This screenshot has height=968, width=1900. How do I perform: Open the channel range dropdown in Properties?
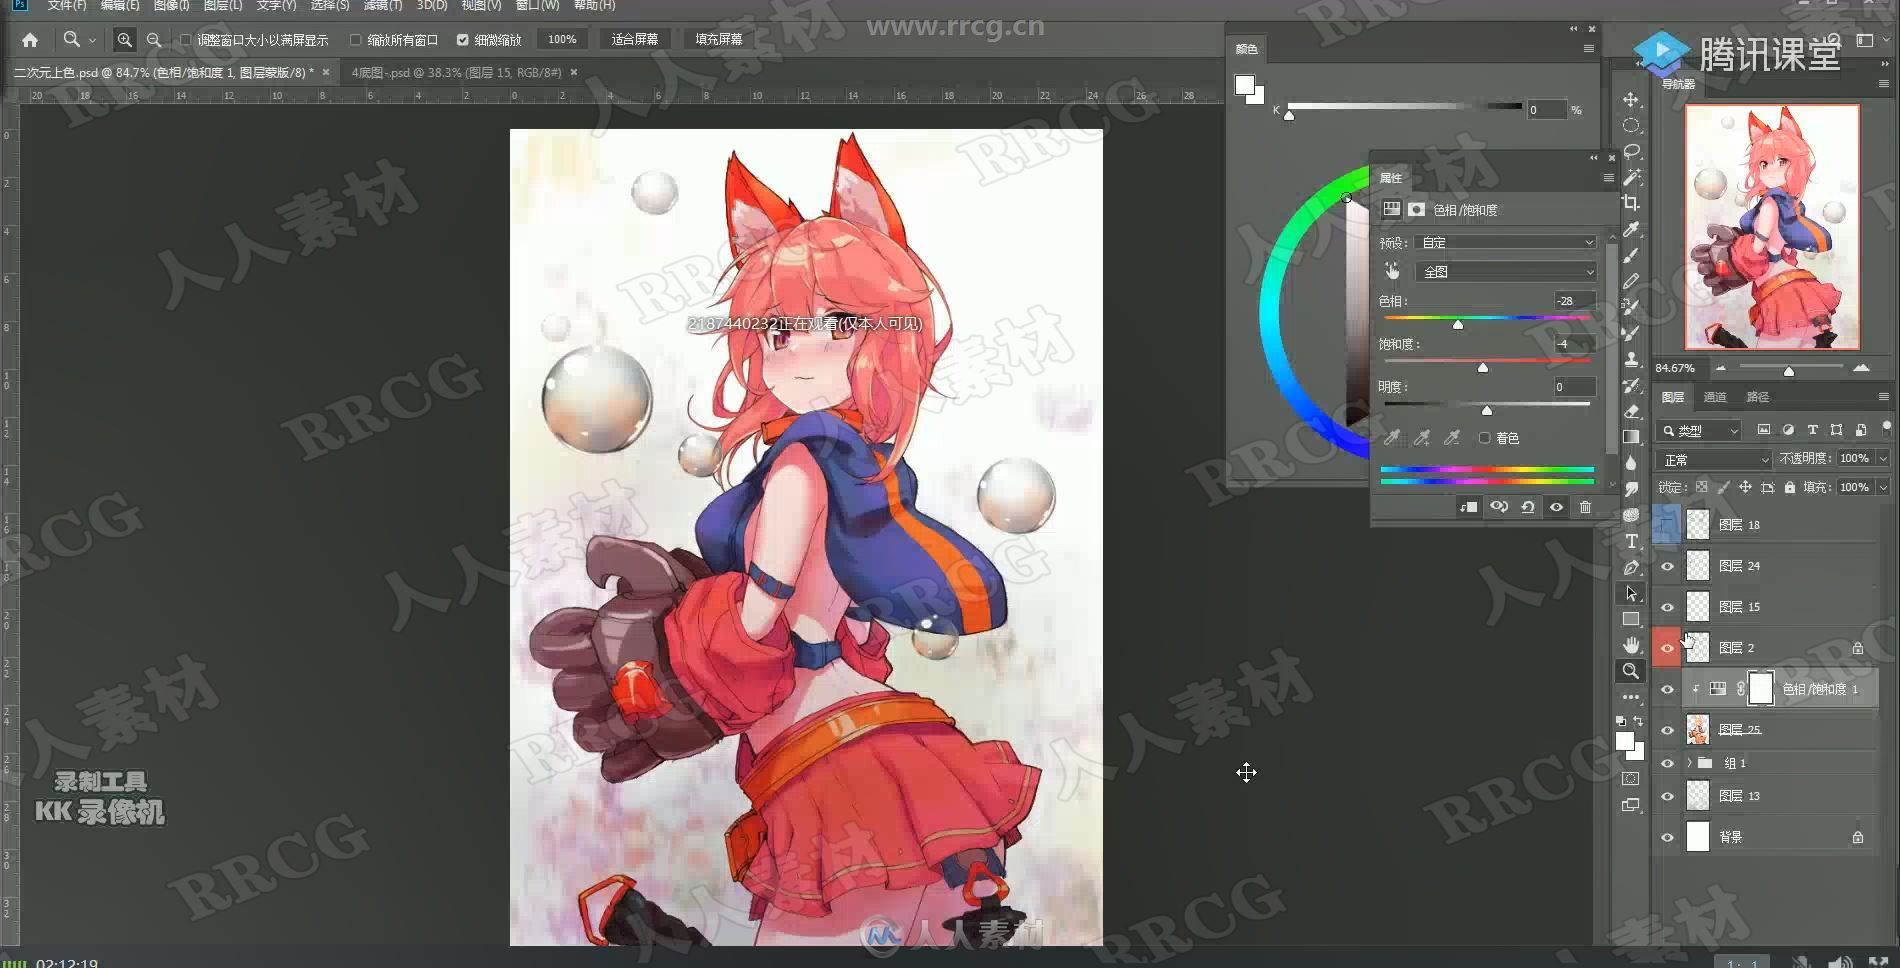(1505, 271)
